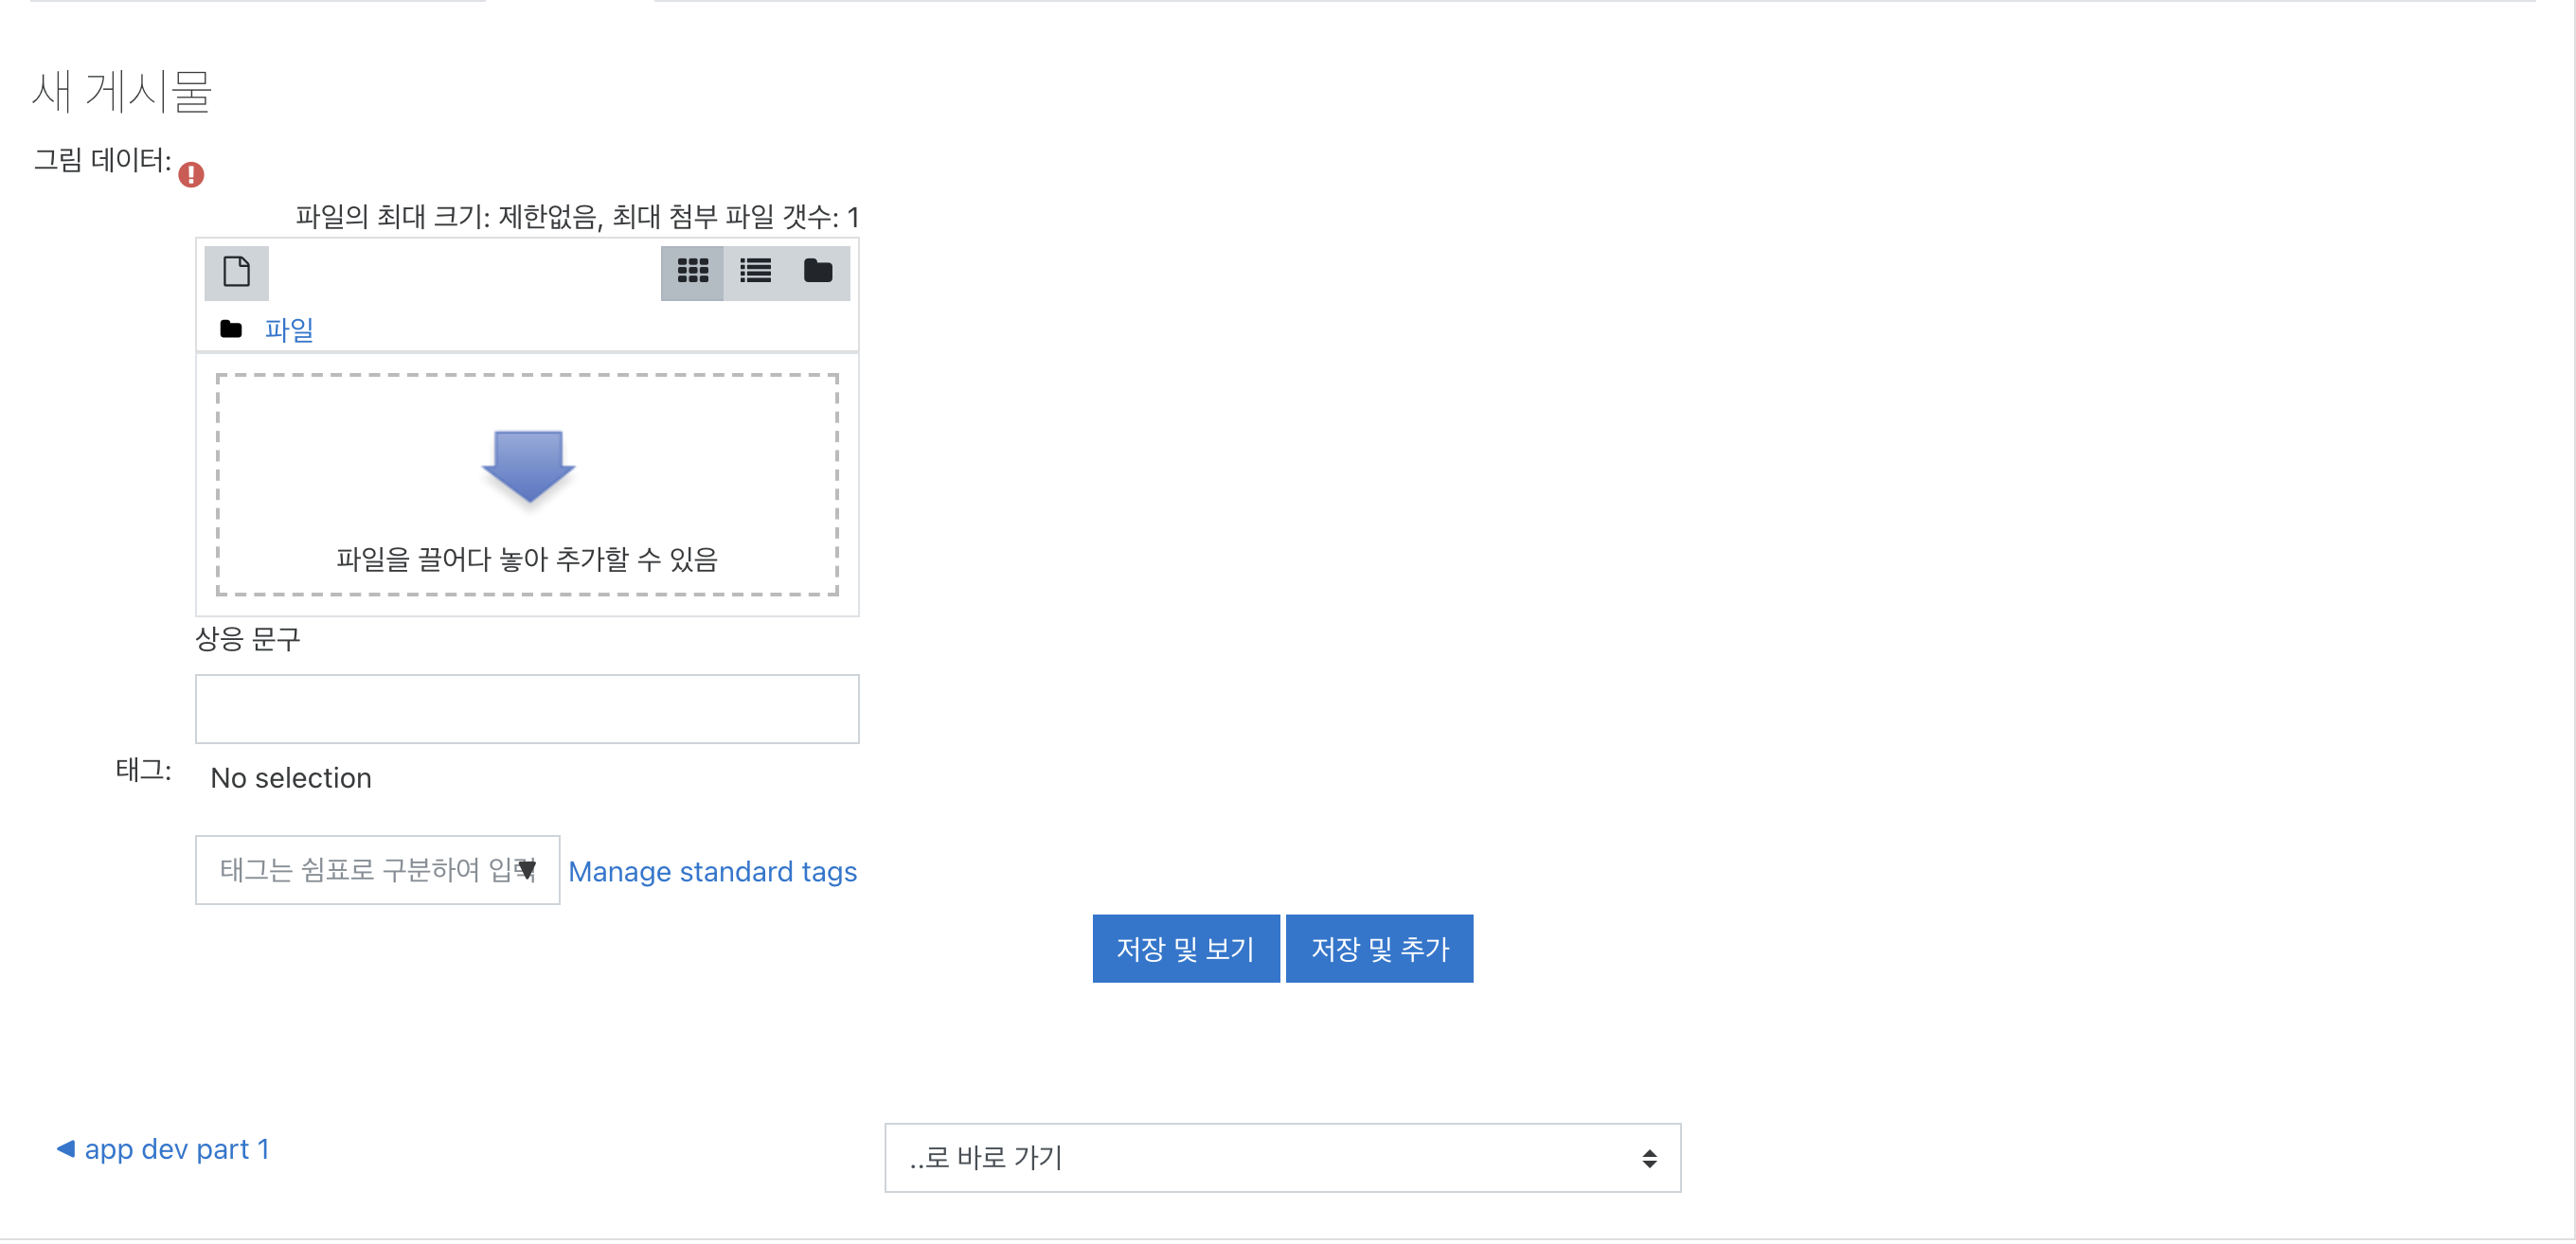Click the blue download arrow in drop zone
Viewport: 2576px width, 1244px height.
coord(528,466)
